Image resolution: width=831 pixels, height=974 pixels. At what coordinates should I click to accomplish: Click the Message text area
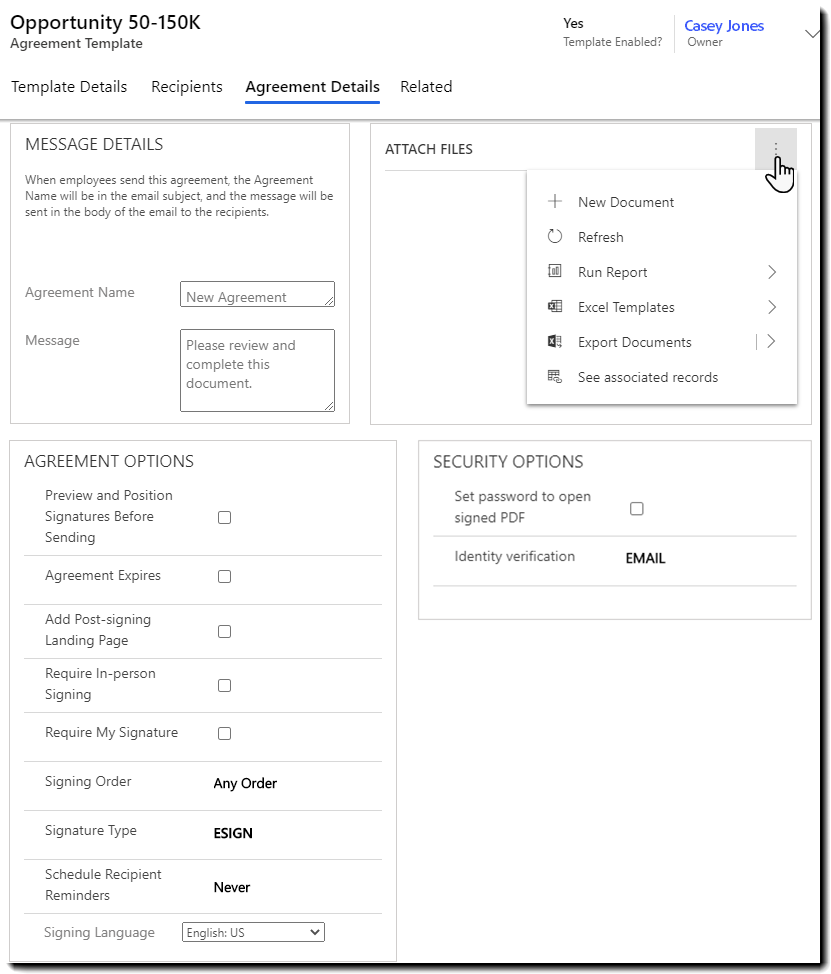257,370
